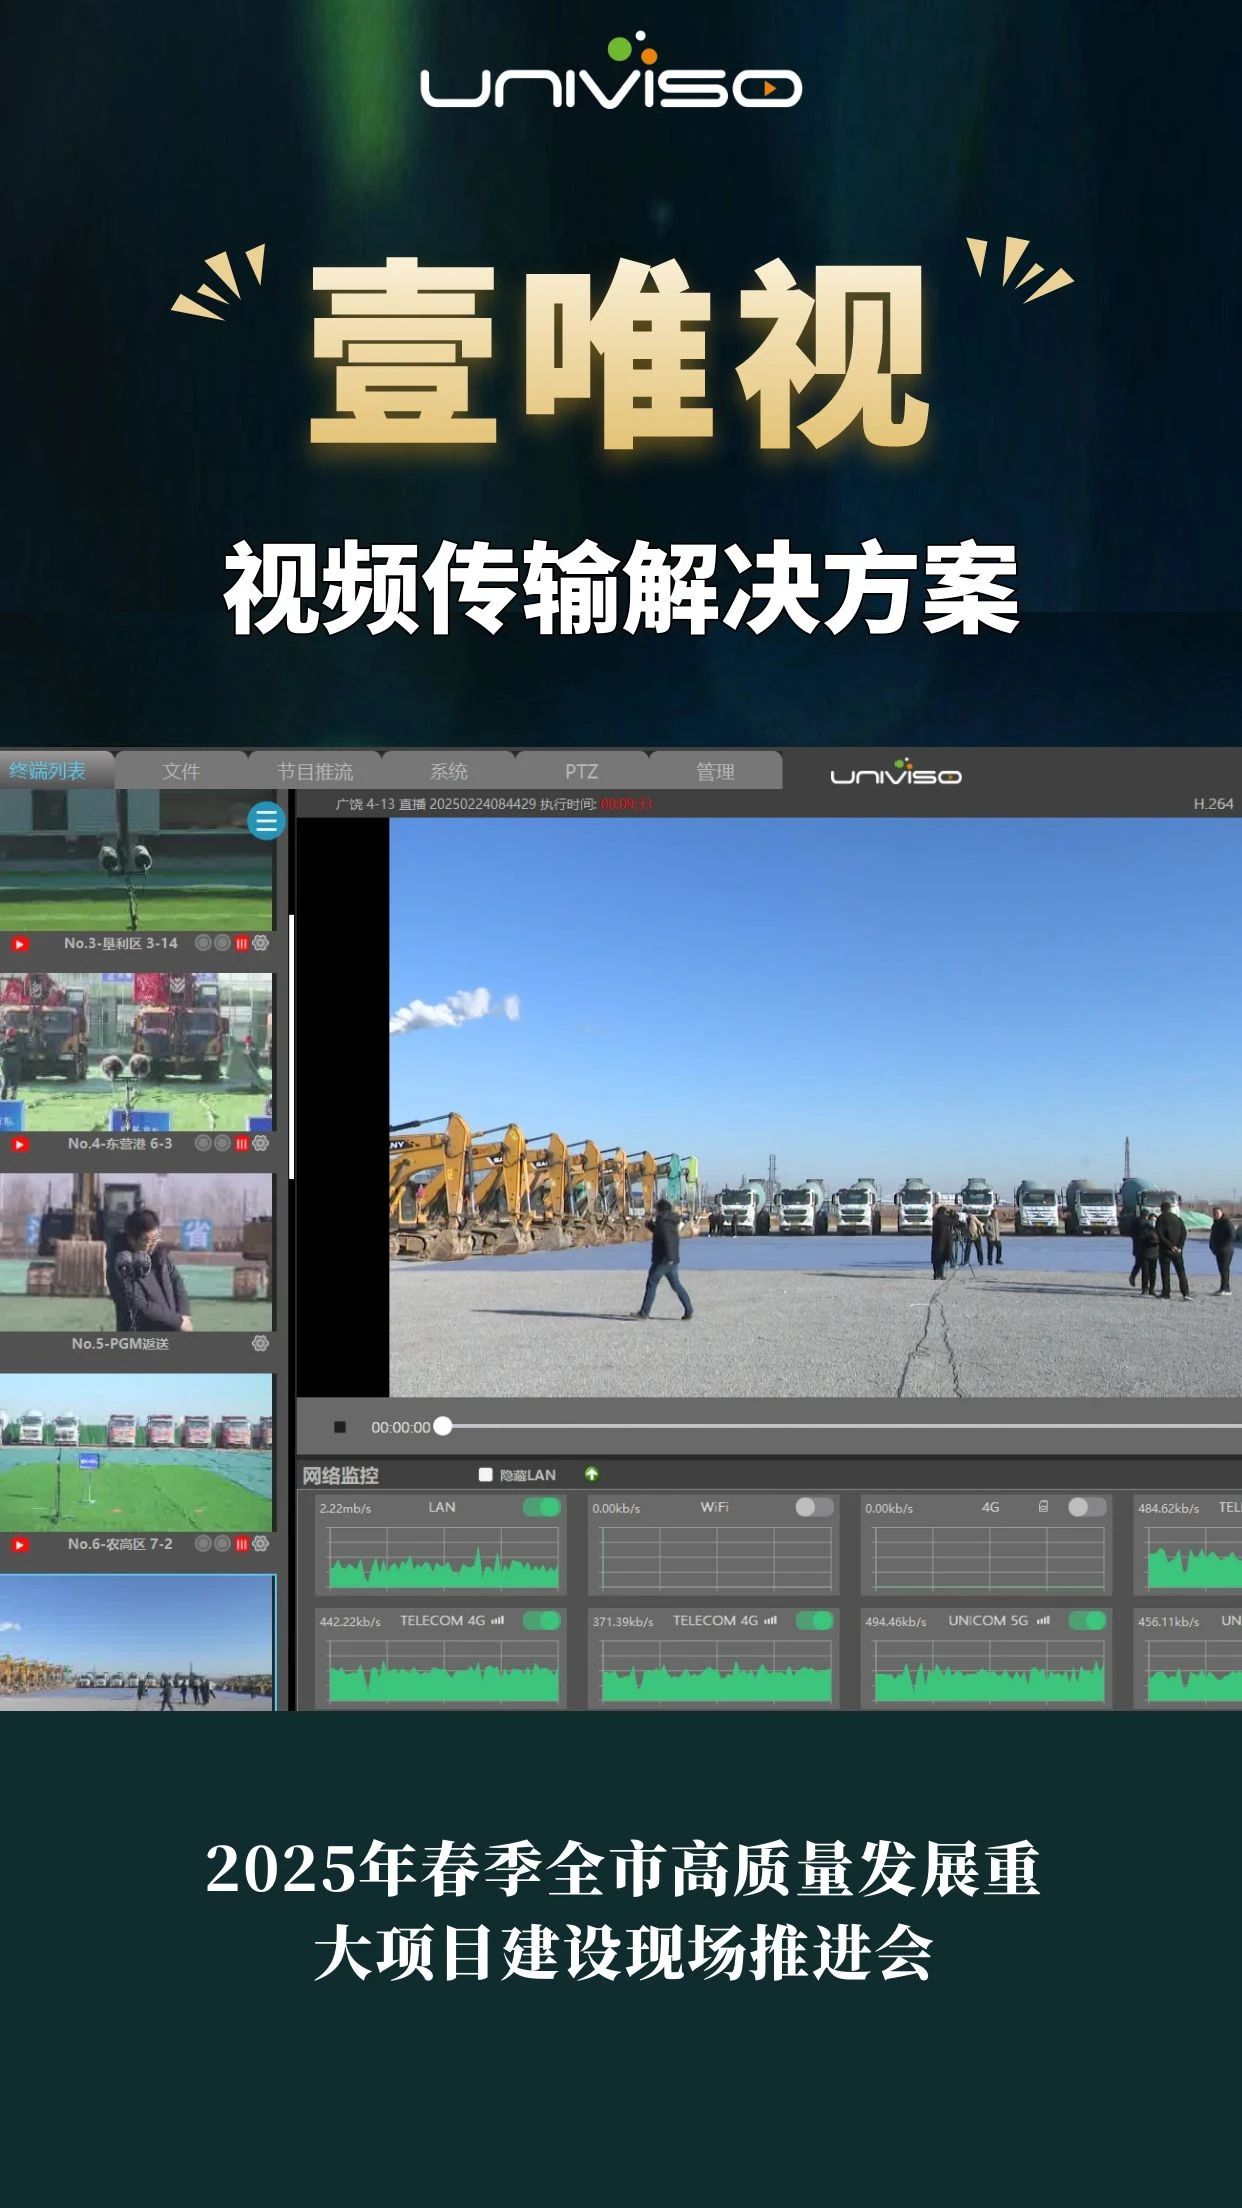The height and width of the screenshot is (2208, 1242).
Task: Go to the 管理 tab
Action: pos(715,771)
